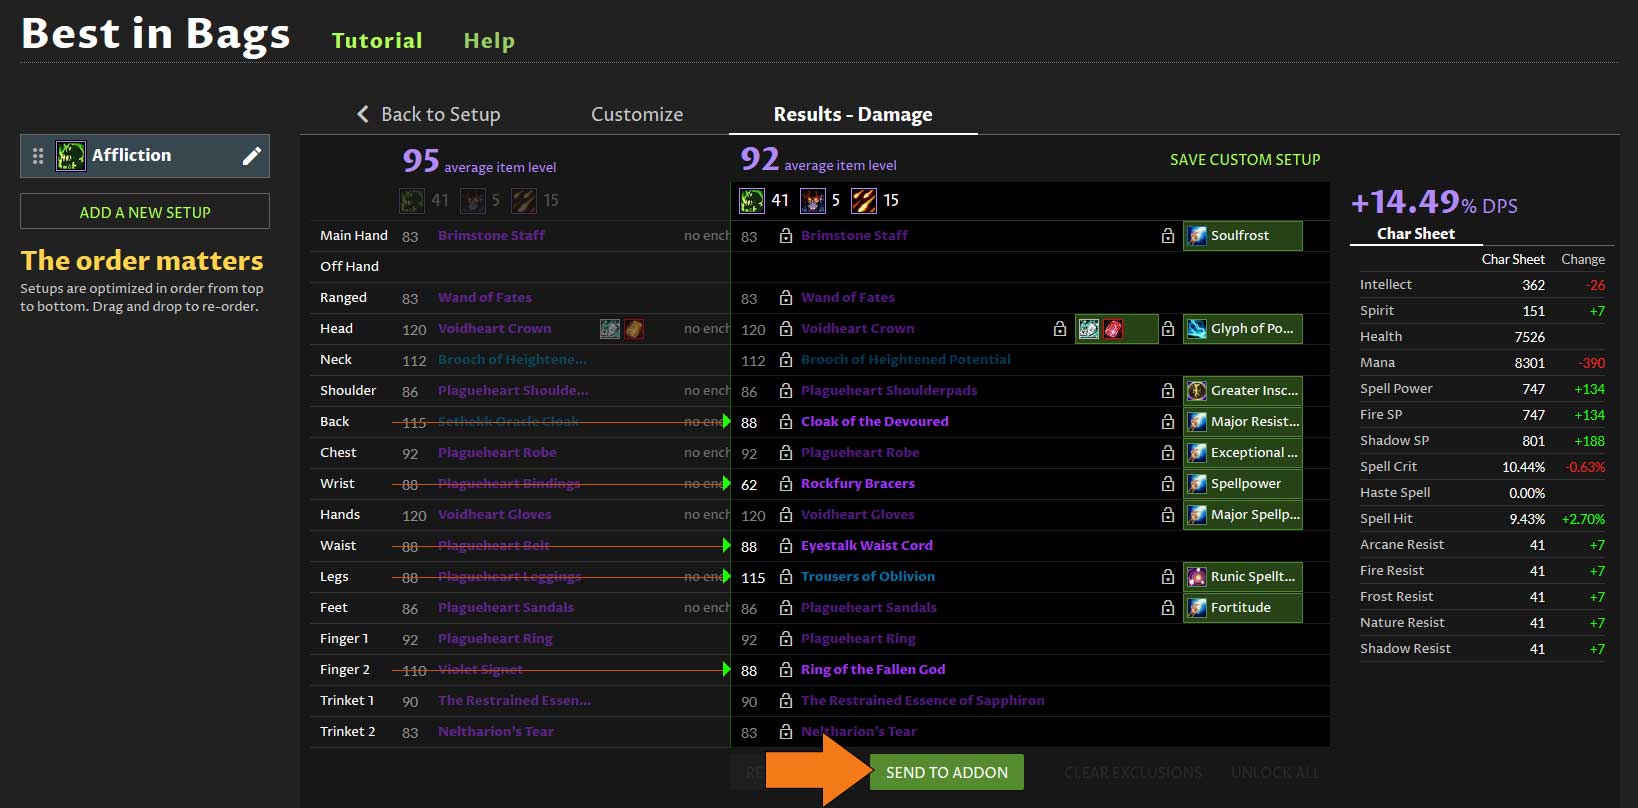Click the Exceptional enchant icon
The width and height of the screenshot is (1638, 808).
pyautogui.click(x=1197, y=453)
